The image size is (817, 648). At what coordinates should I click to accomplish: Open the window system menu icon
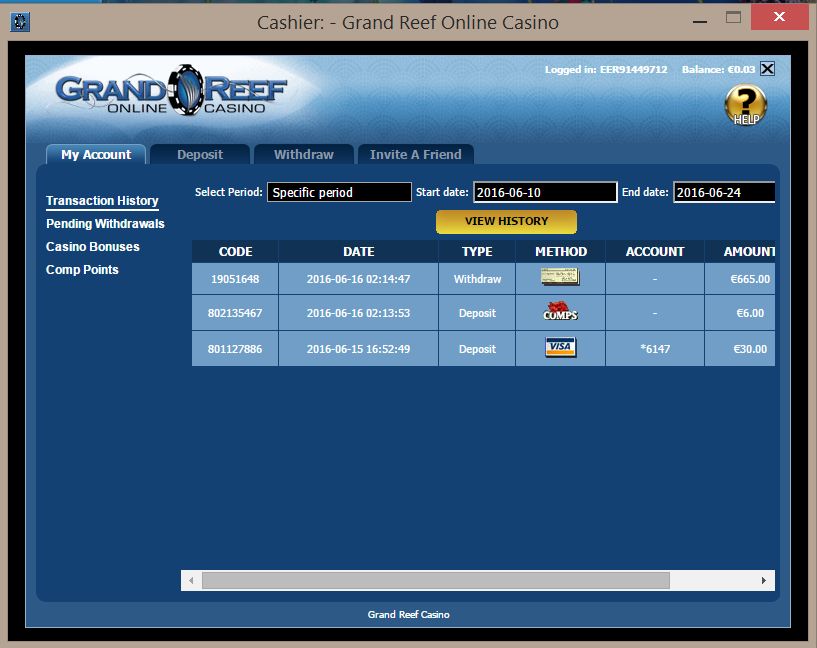pyautogui.click(x=20, y=22)
